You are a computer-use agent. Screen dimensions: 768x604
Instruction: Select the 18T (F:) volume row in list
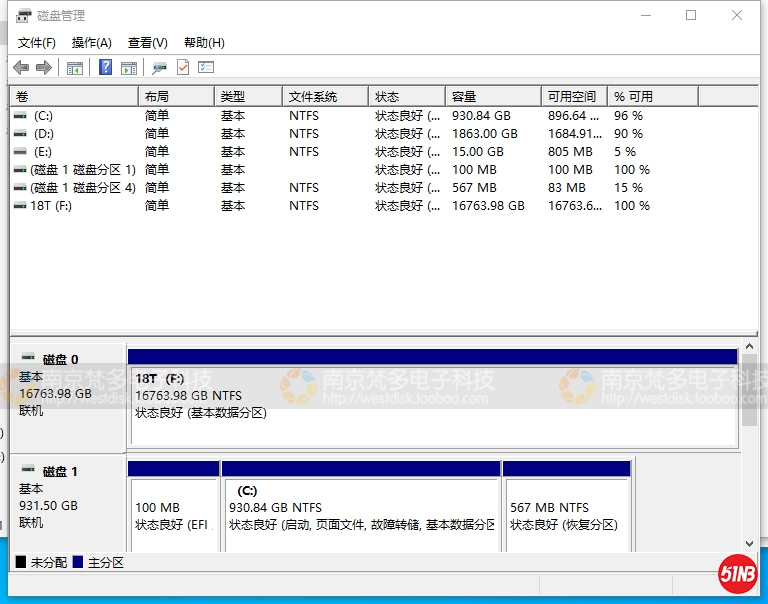[x=50, y=206]
